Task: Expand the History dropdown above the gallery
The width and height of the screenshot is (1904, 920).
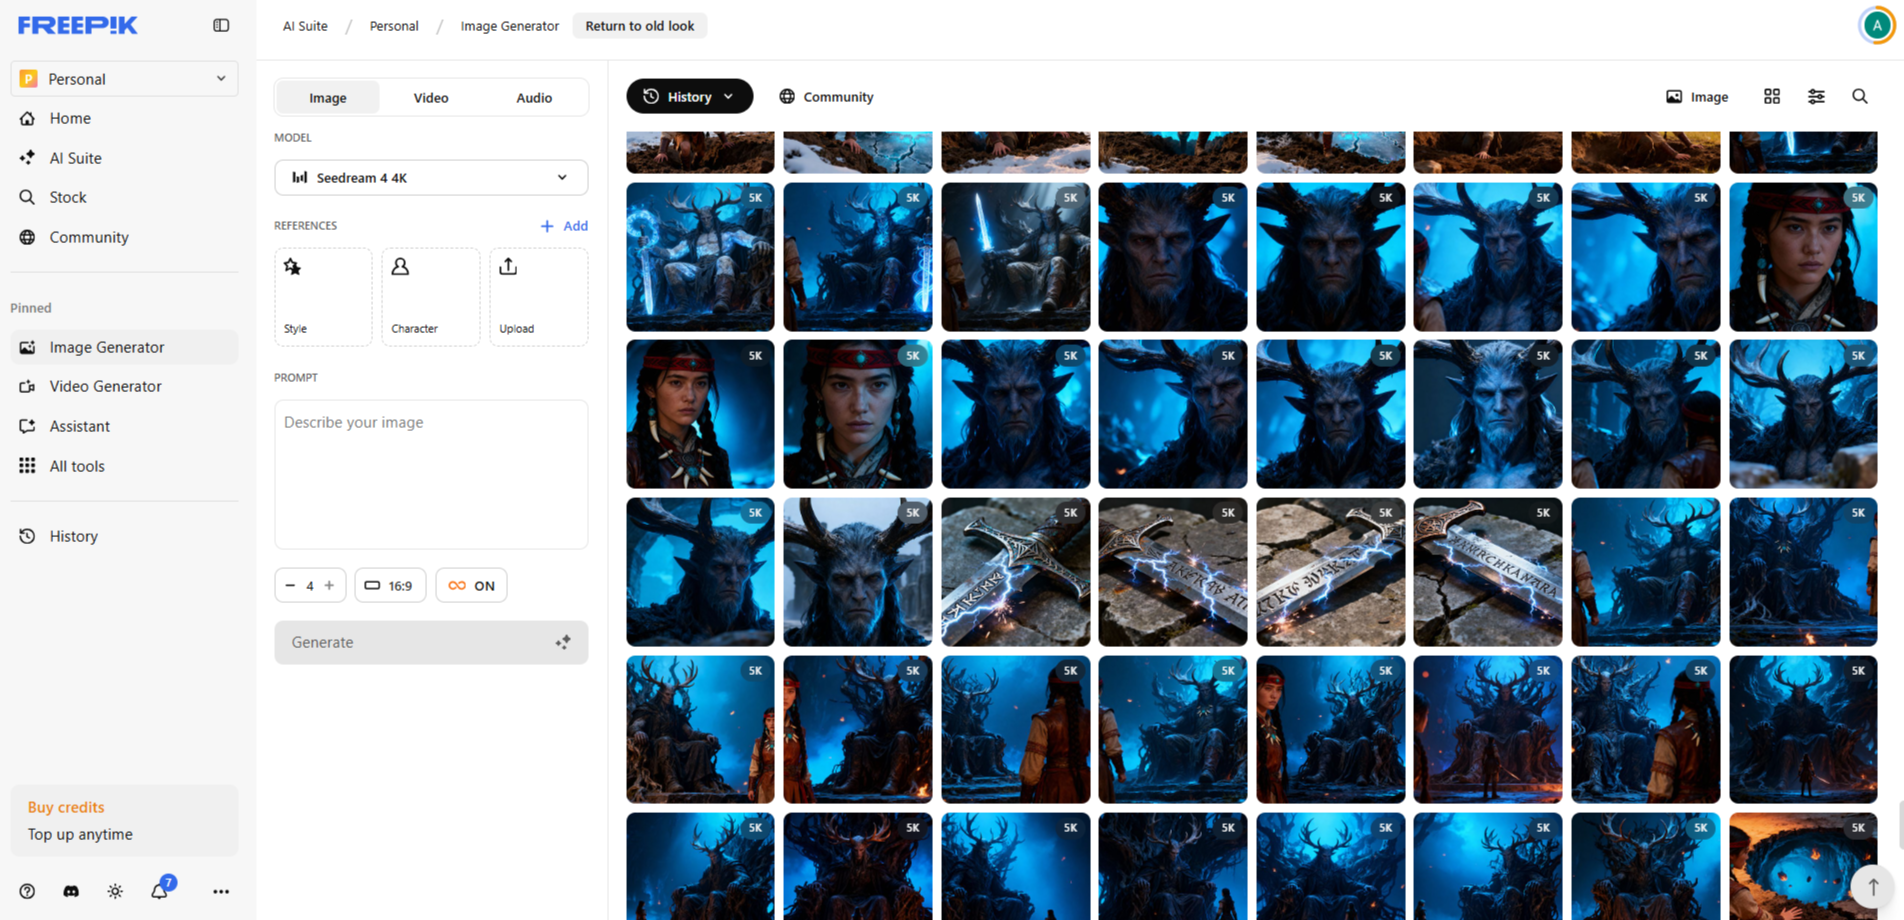Action: pos(689,96)
